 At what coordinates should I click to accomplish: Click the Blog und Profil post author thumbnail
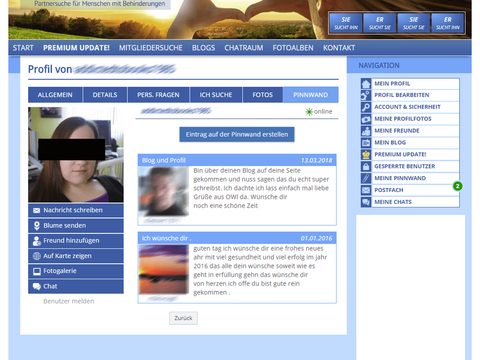pos(163,192)
